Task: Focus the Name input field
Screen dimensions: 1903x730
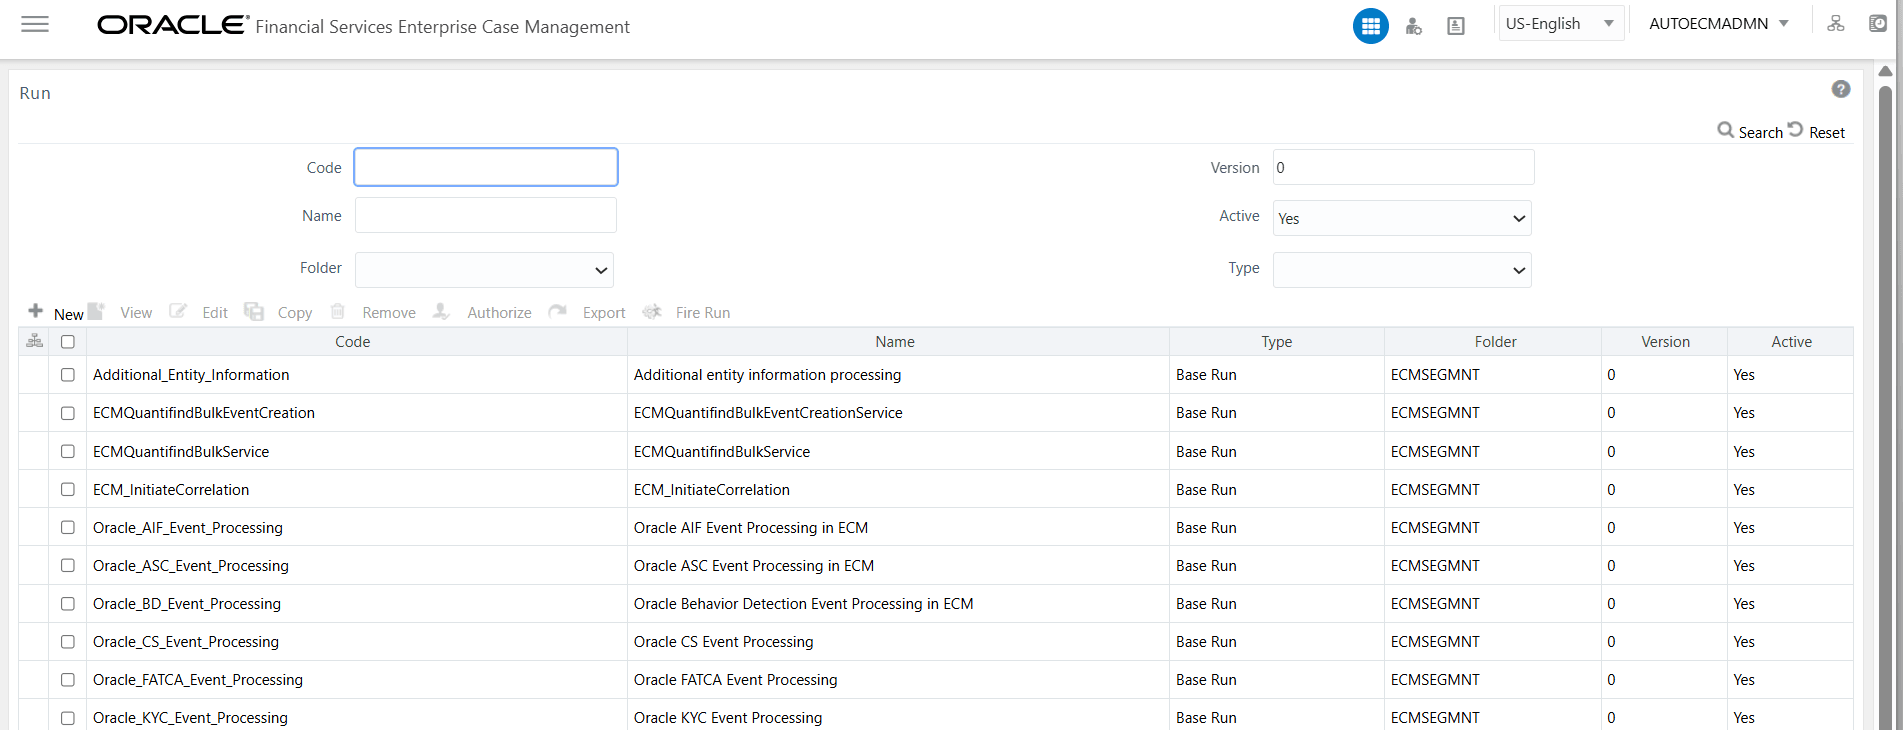Action: pos(486,215)
